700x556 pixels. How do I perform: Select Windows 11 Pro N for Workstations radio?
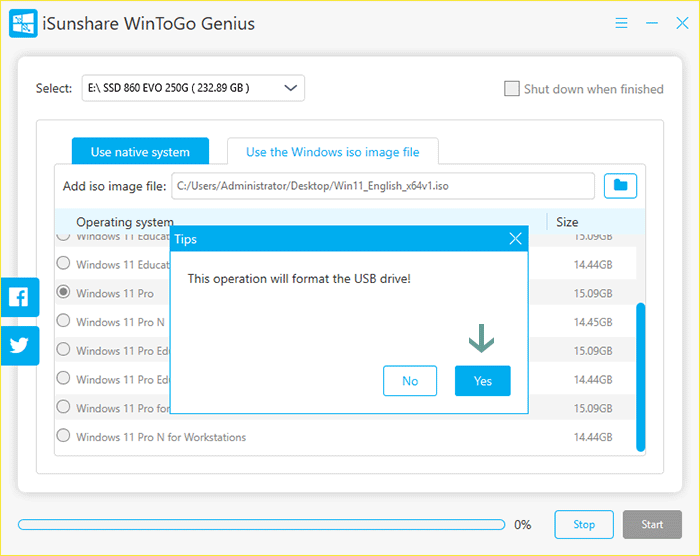[63, 435]
